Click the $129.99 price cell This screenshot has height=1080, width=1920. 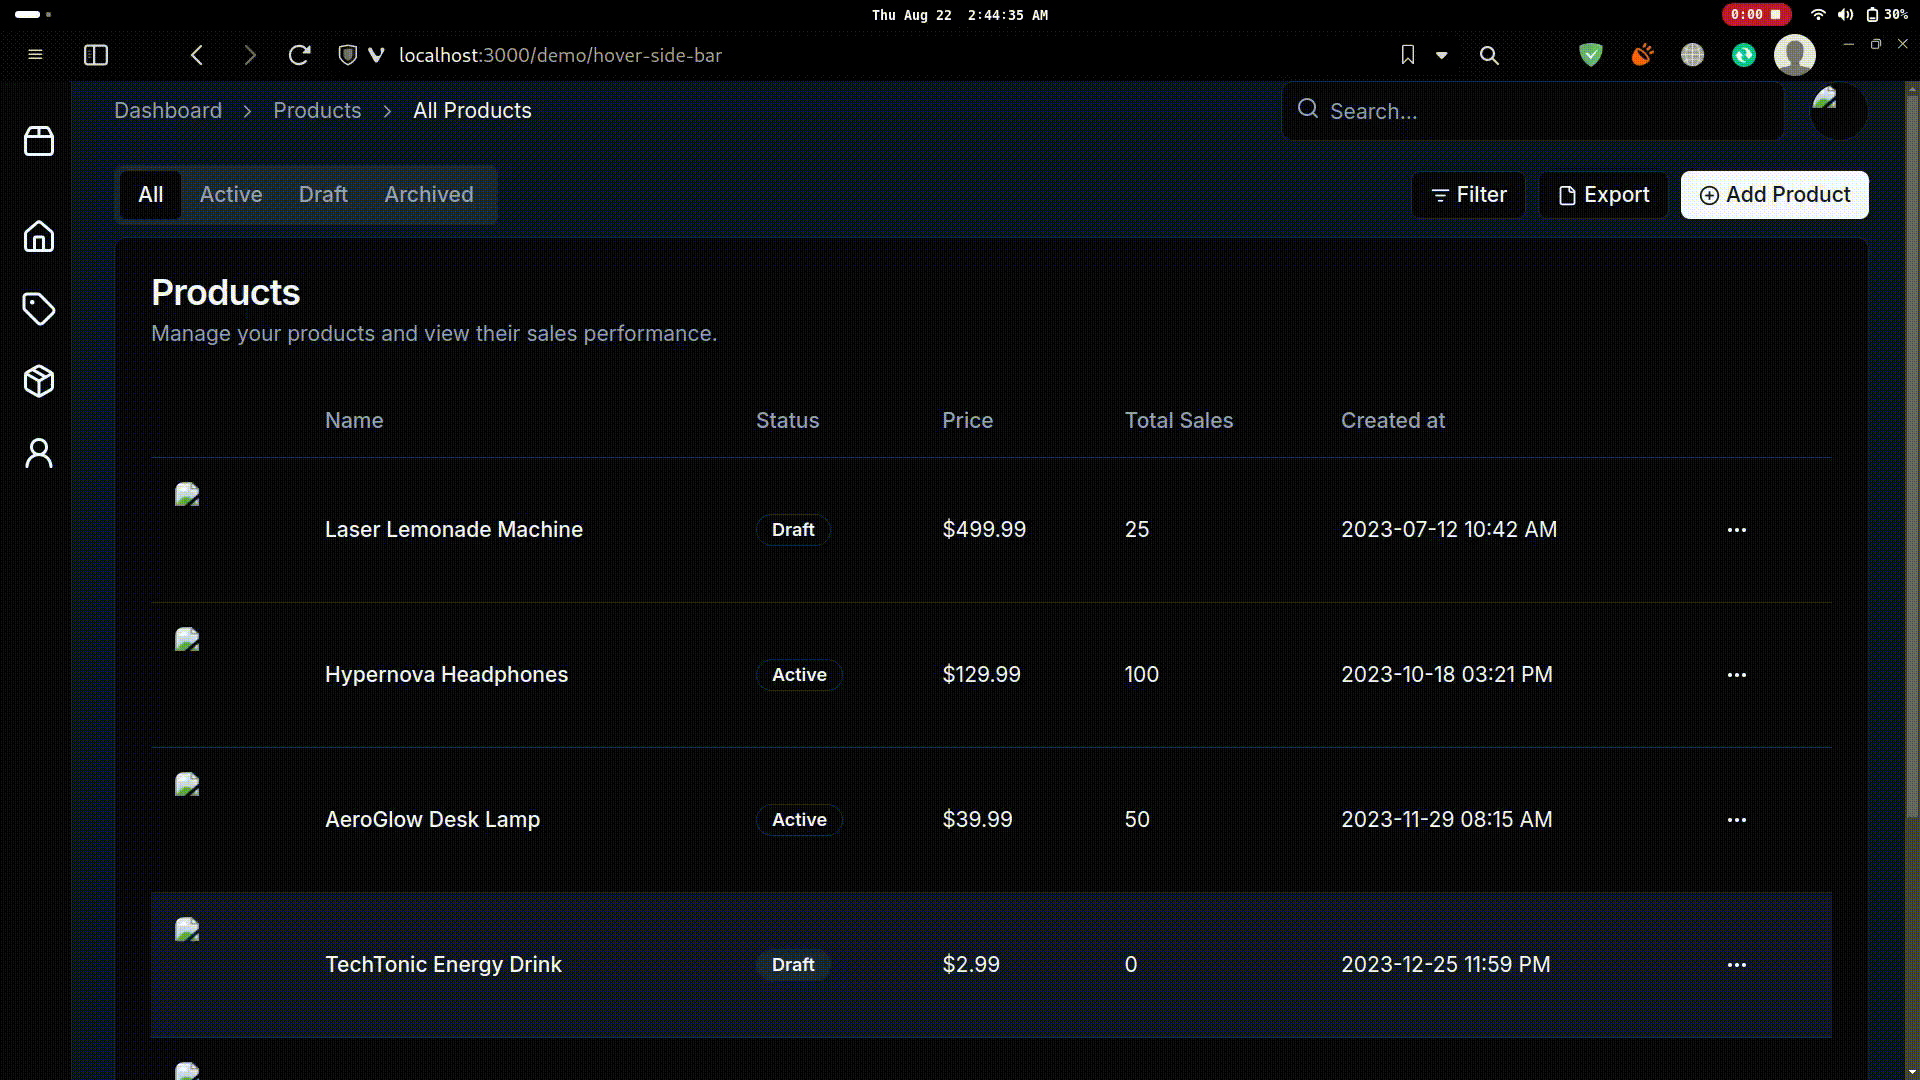coord(981,675)
